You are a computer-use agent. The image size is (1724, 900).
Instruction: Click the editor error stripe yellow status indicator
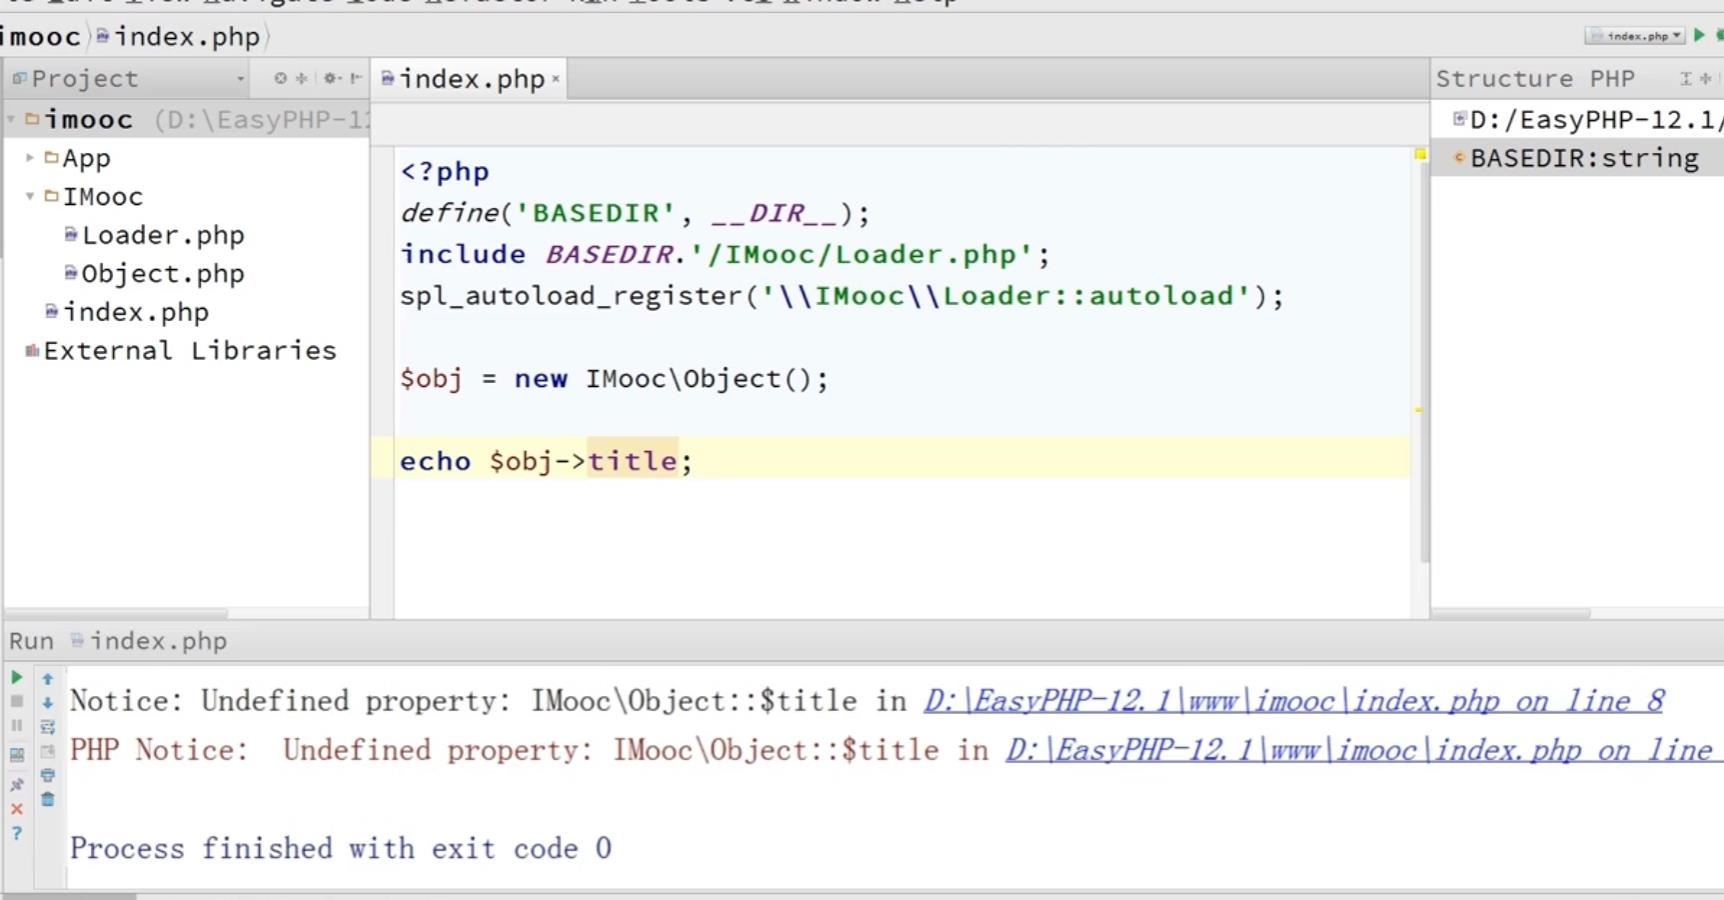[x=1419, y=154]
